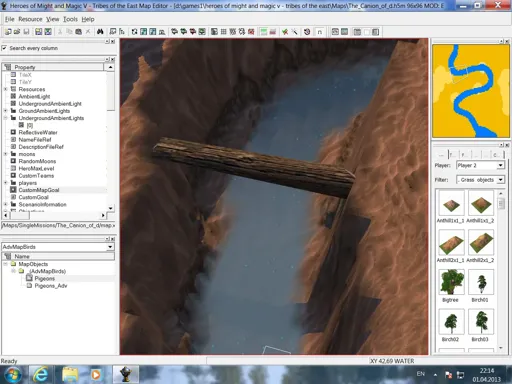Expand the players property node
The image size is (512, 384).
5,183
